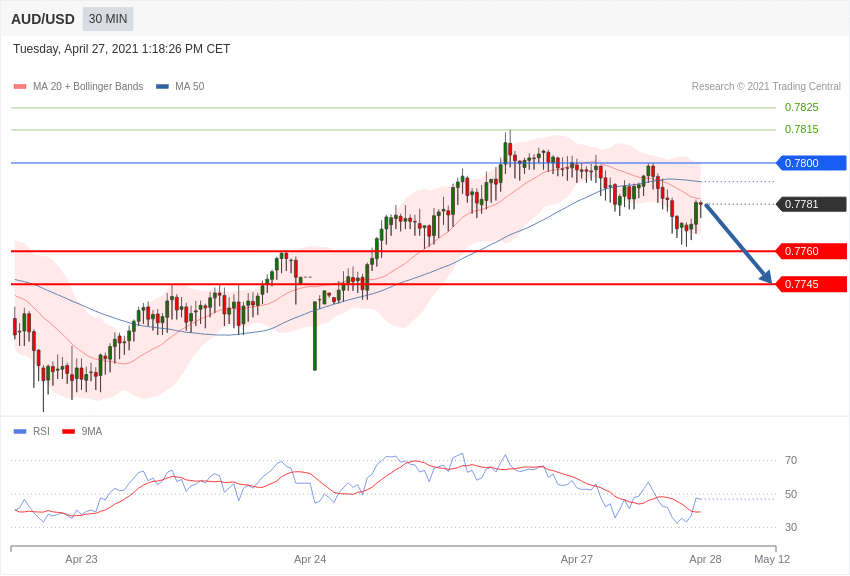Click the tall green candle wick near Apr 24
850x576 pixels.
(315, 336)
